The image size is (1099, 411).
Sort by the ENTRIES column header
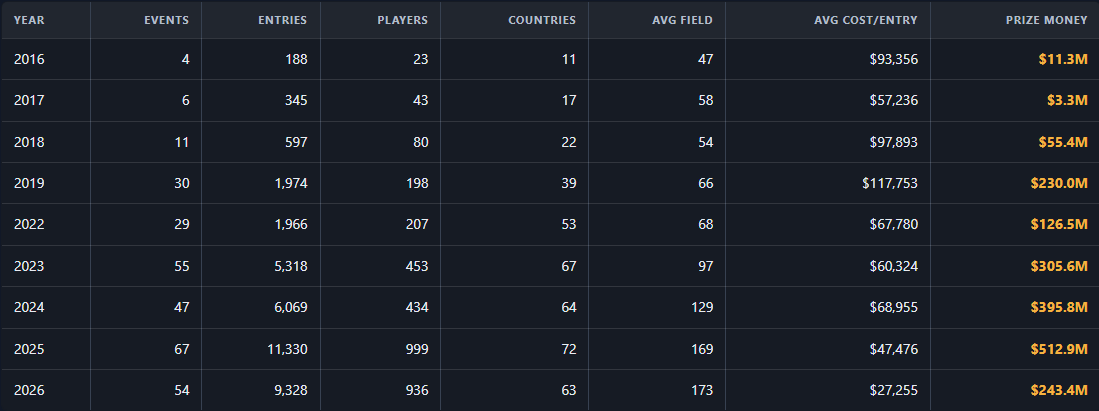point(282,20)
